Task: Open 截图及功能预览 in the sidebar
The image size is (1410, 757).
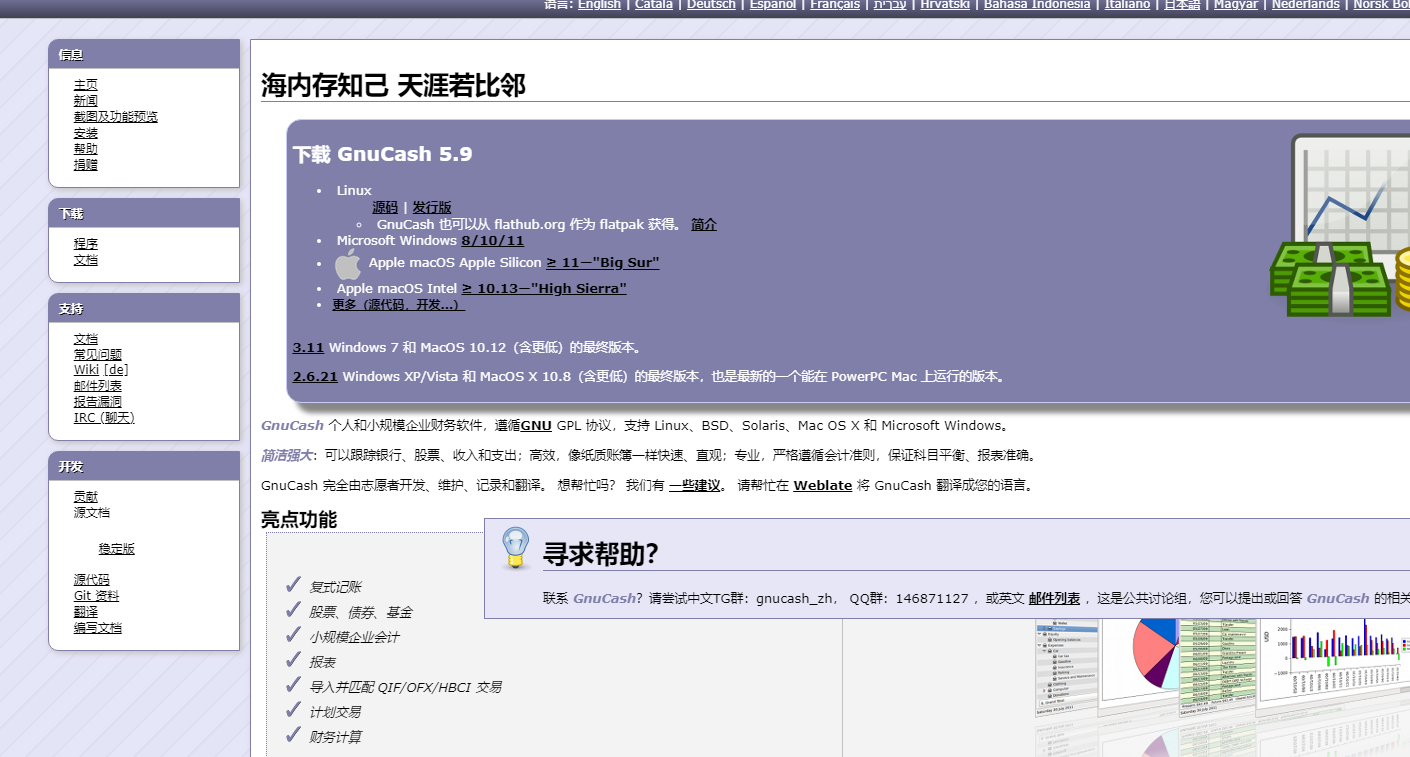Action: [116, 117]
